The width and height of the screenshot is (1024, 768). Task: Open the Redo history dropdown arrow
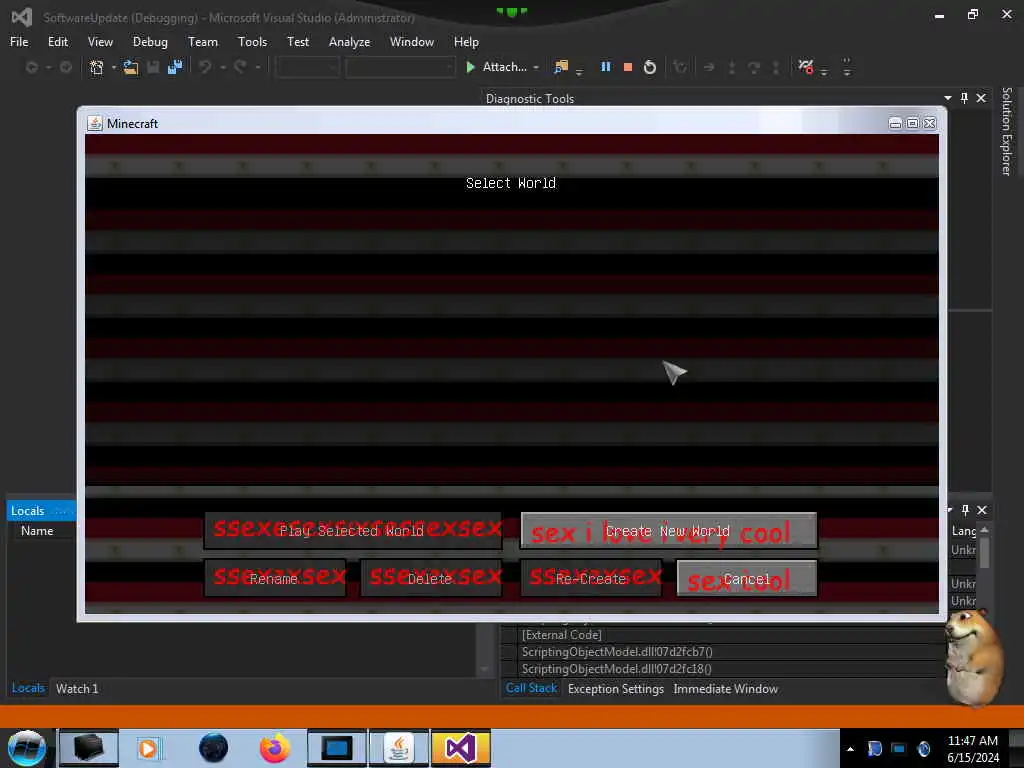coord(257,67)
